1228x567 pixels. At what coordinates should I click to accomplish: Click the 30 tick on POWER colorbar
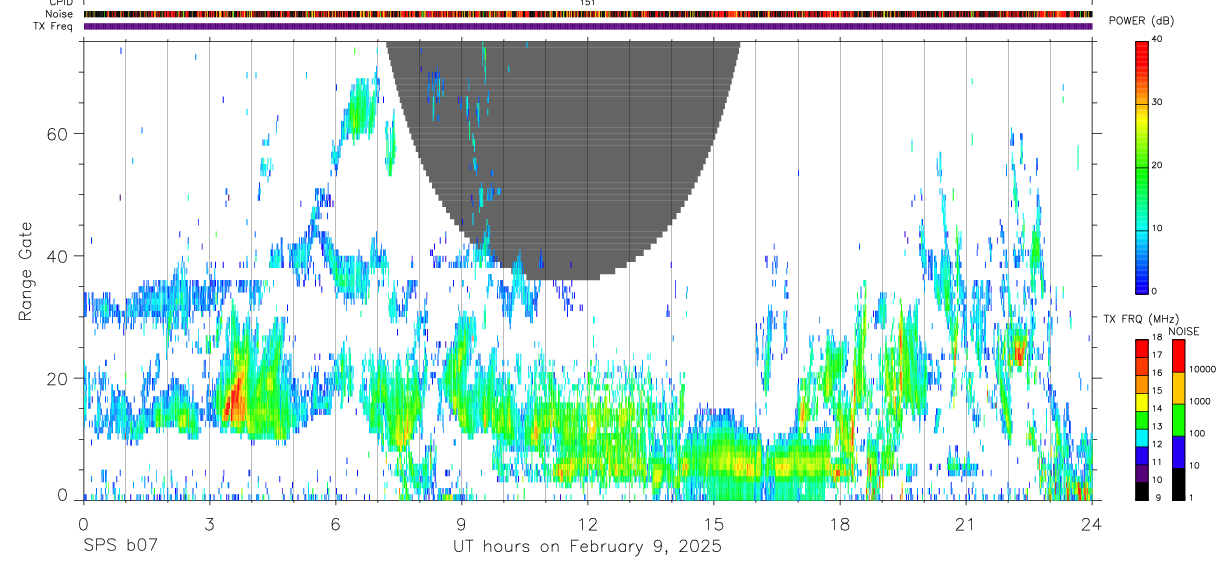coord(1157,102)
